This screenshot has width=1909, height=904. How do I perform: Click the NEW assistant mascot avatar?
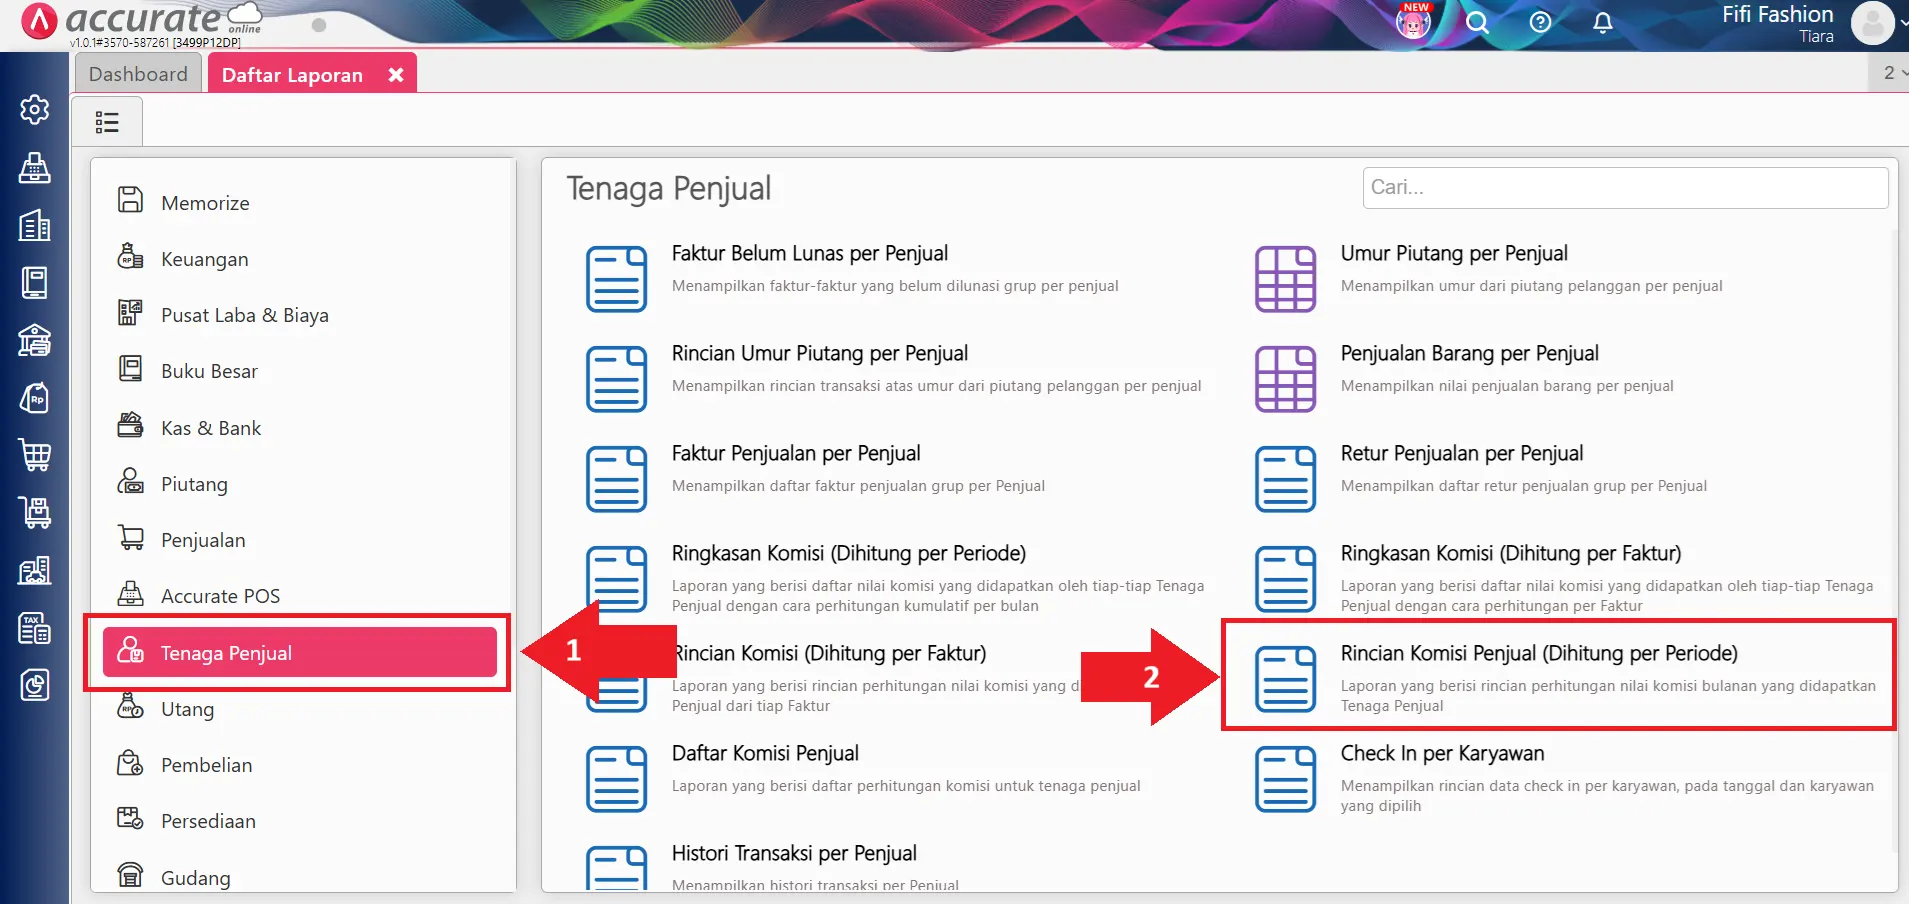pyautogui.click(x=1412, y=22)
